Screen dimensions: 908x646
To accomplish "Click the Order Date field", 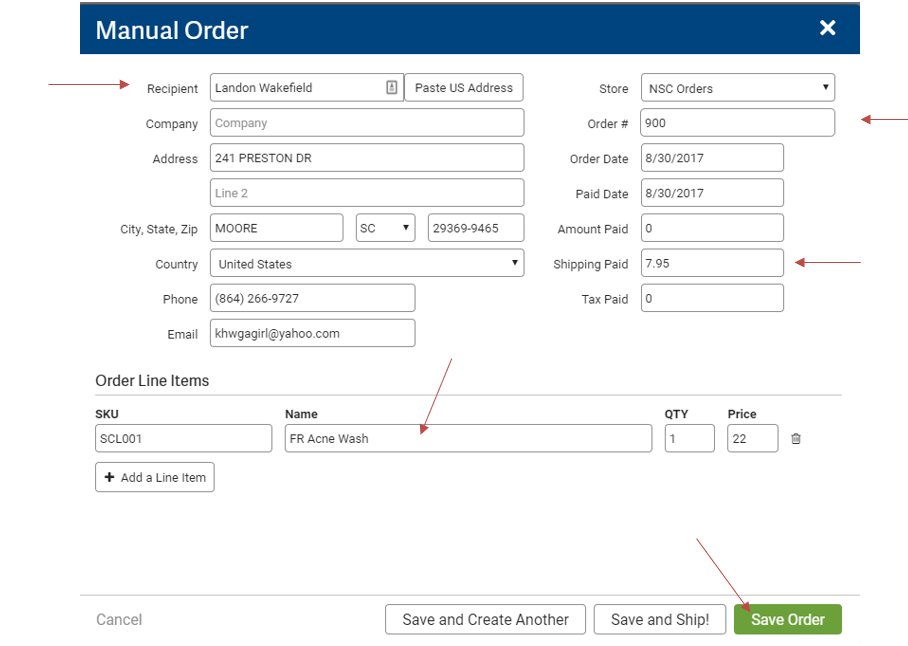I will pyautogui.click(x=712, y=158).
